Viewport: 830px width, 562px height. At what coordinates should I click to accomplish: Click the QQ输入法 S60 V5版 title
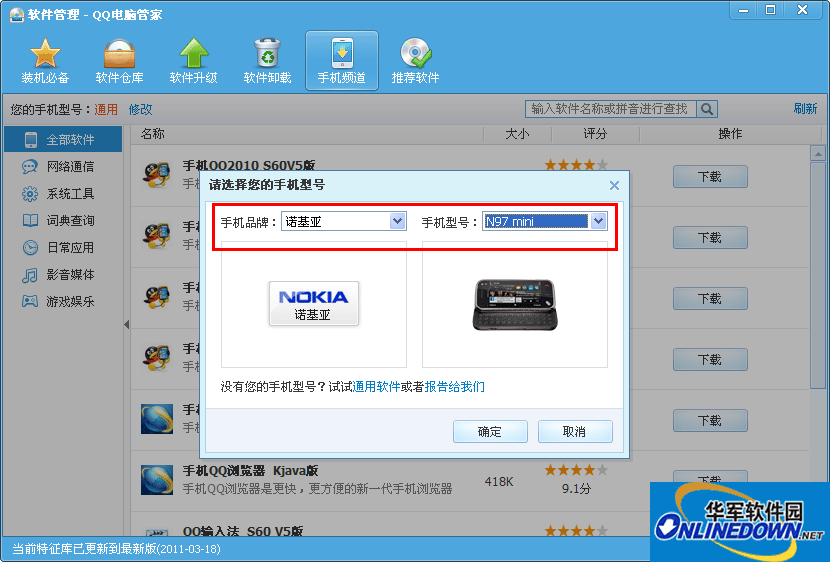[243, 531]
